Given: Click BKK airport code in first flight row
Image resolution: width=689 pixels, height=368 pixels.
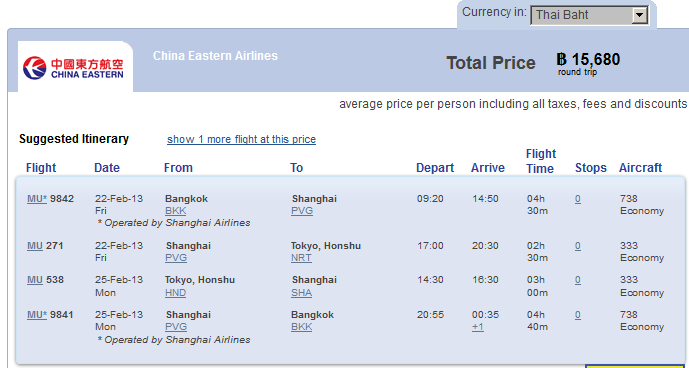Looking at the screenshot, I should [x=175, y=211].
